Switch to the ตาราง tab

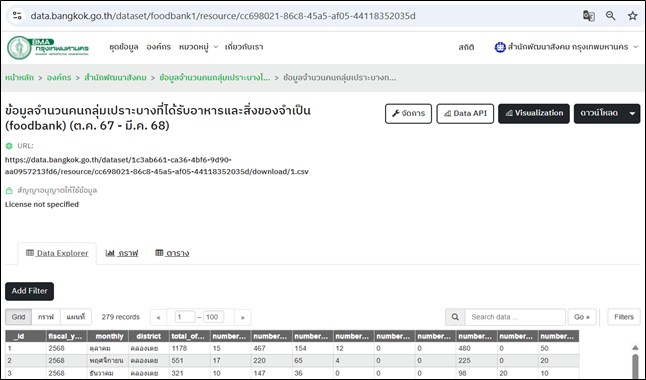pos(172,253)
